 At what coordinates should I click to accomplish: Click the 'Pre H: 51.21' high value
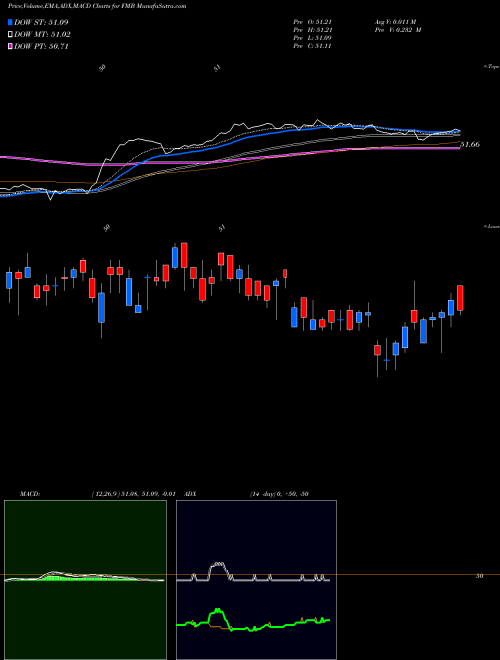click(x=312, y=30)
